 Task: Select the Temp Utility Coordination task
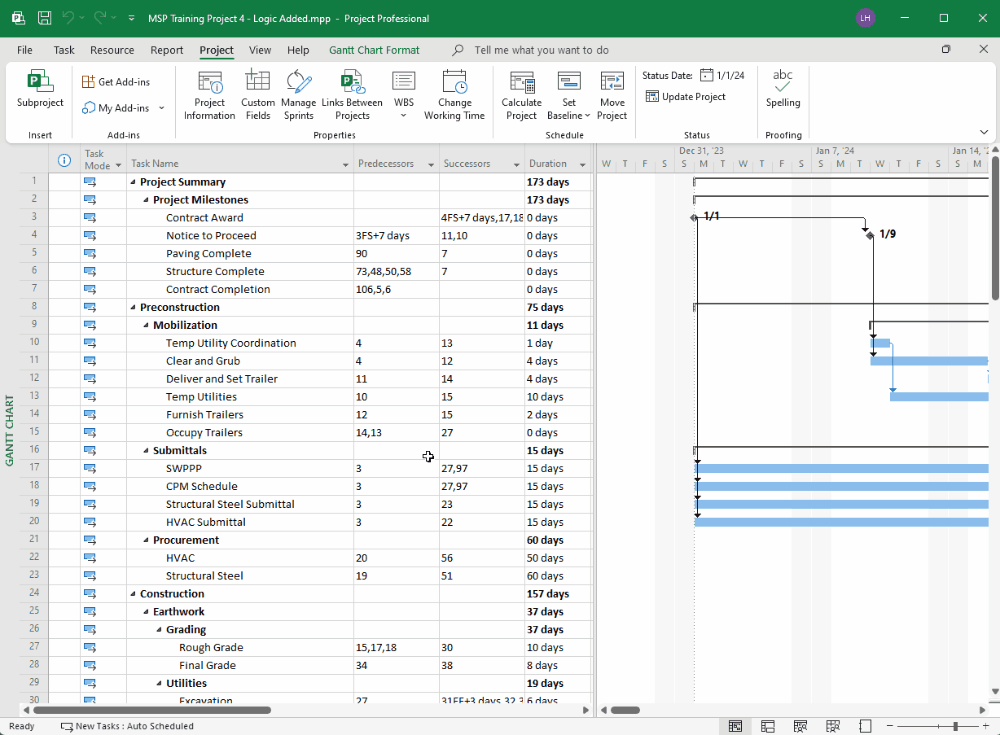(x=231, y=343)
